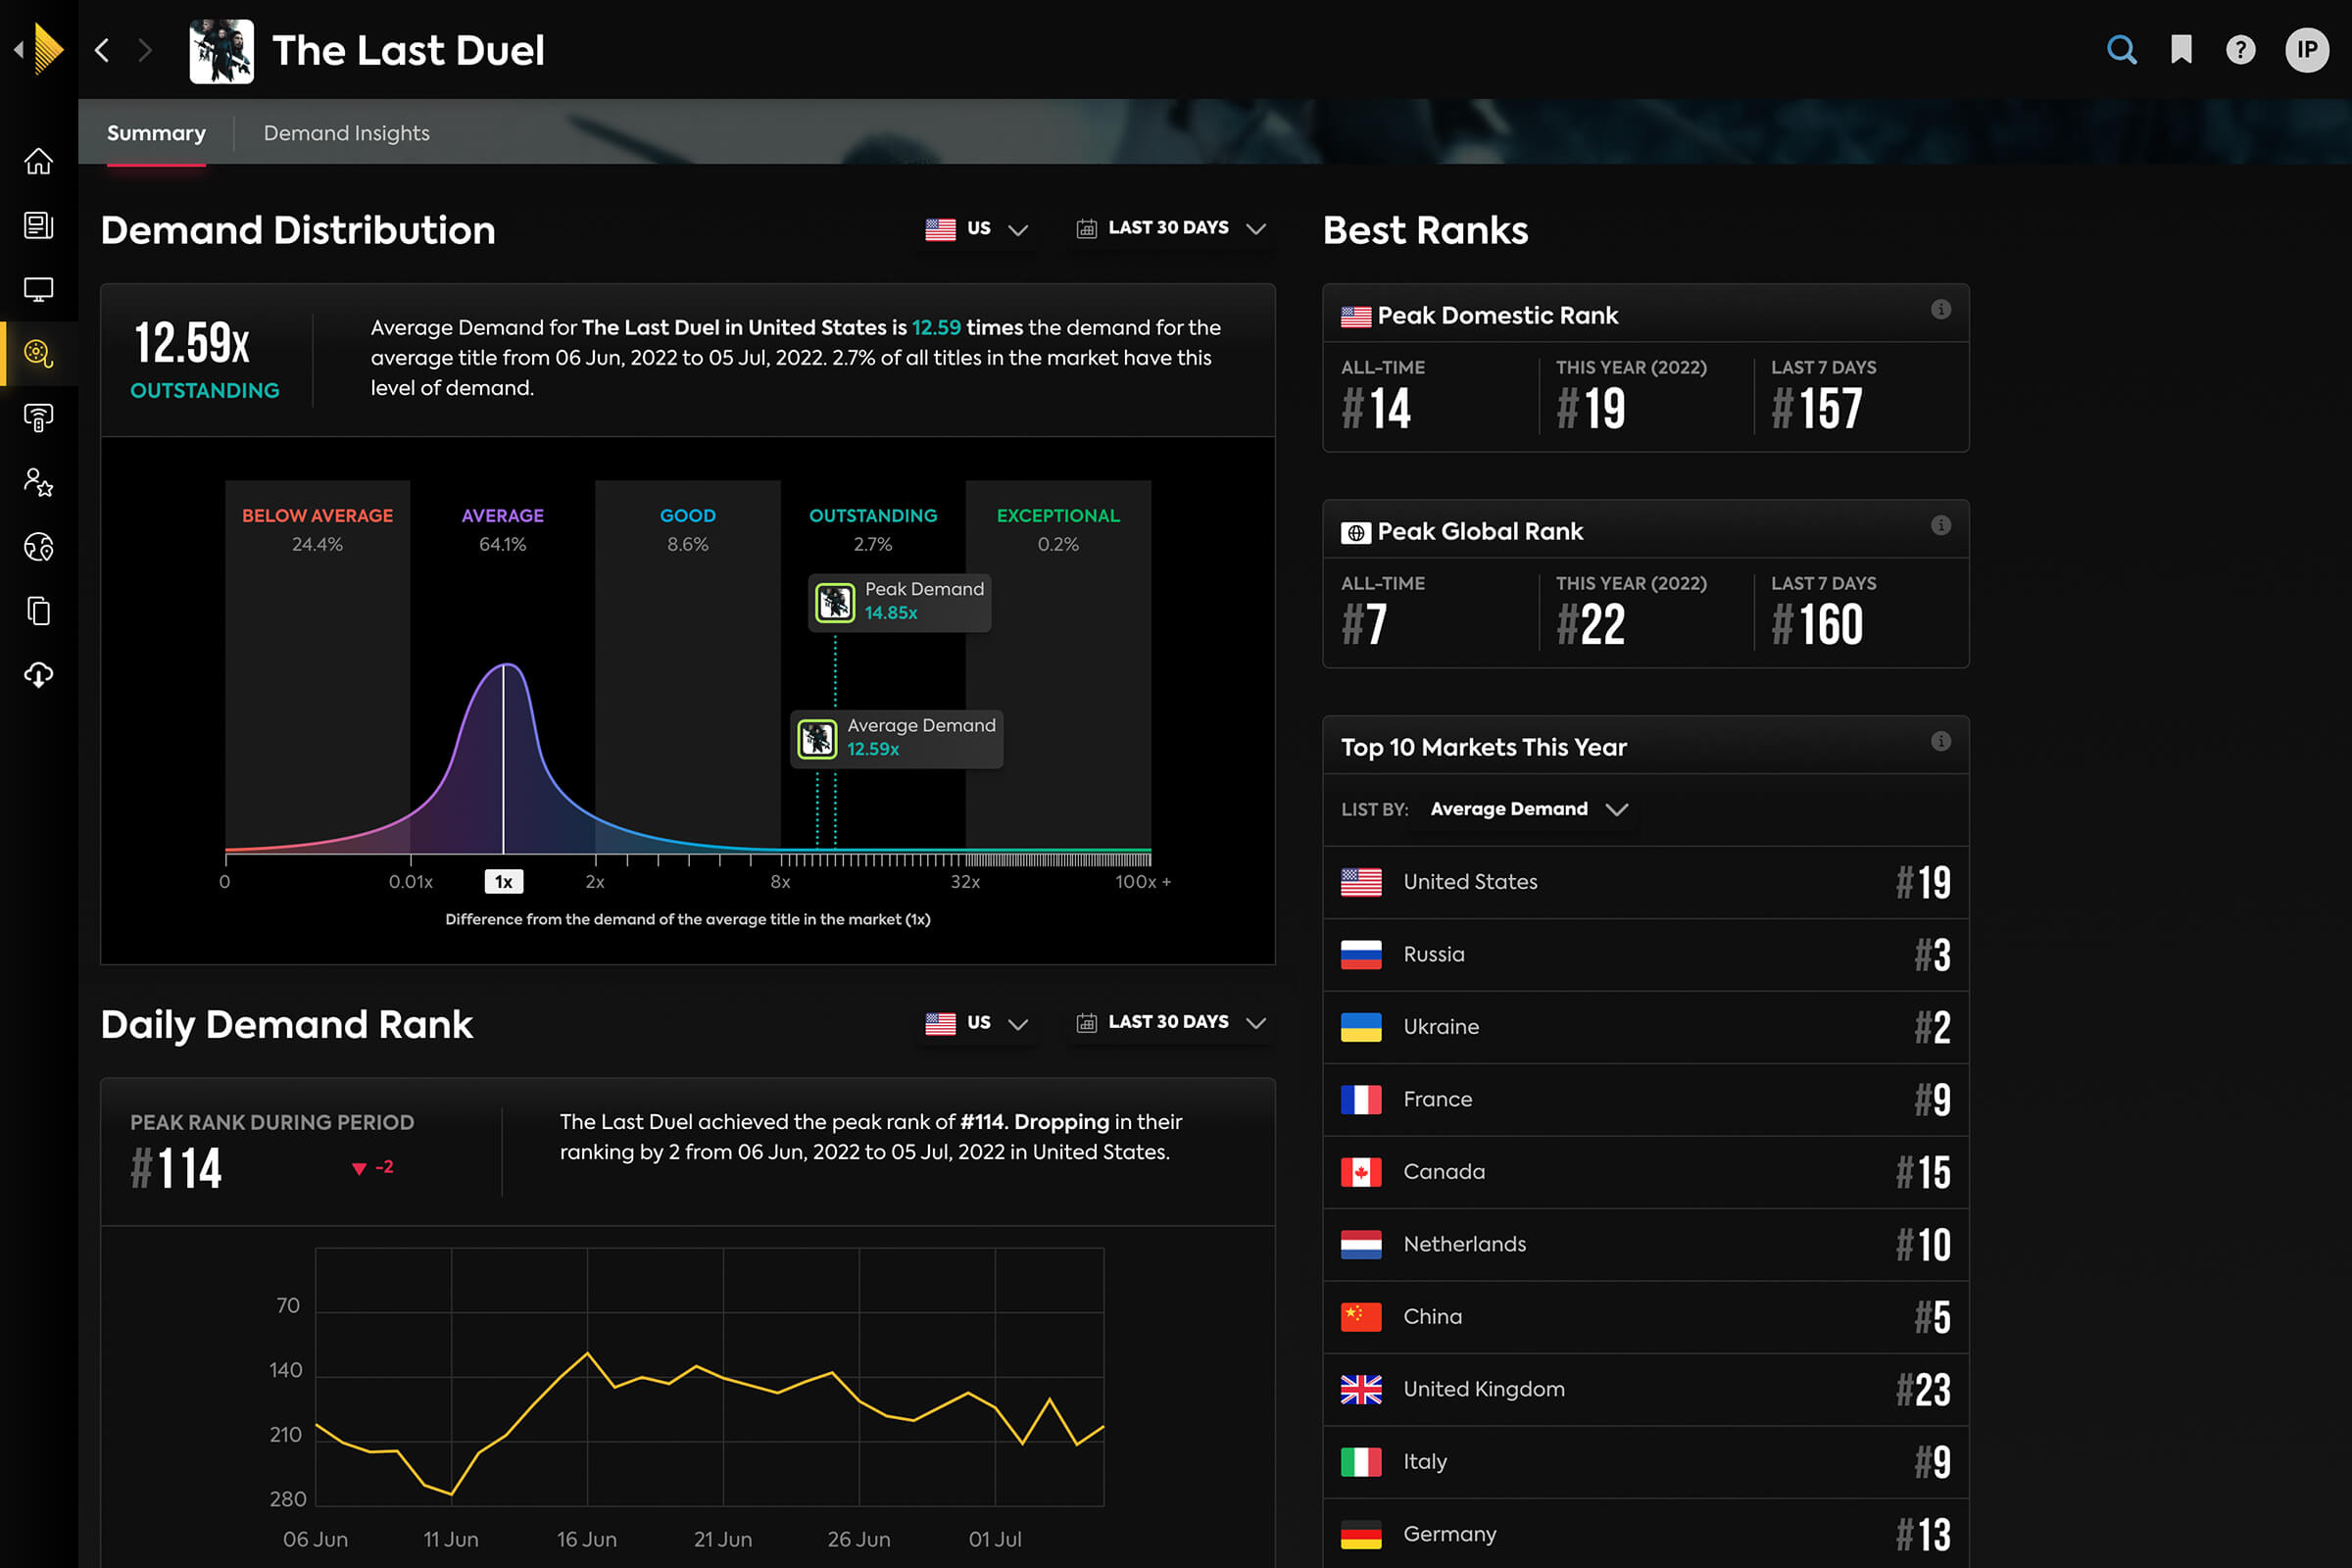This screenshot has width=2352, height=1568.
Task: Click the All-Time #14 domestic rank
Action: (1376, 409)
